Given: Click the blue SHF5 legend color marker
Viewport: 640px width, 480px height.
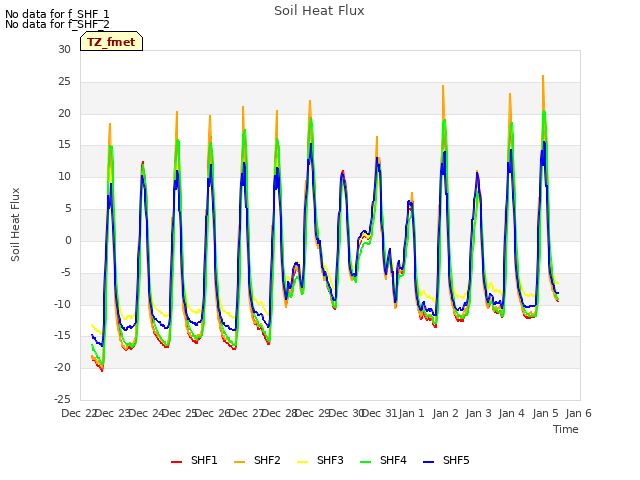Looking at the screenshot, I should coord(429,462).
